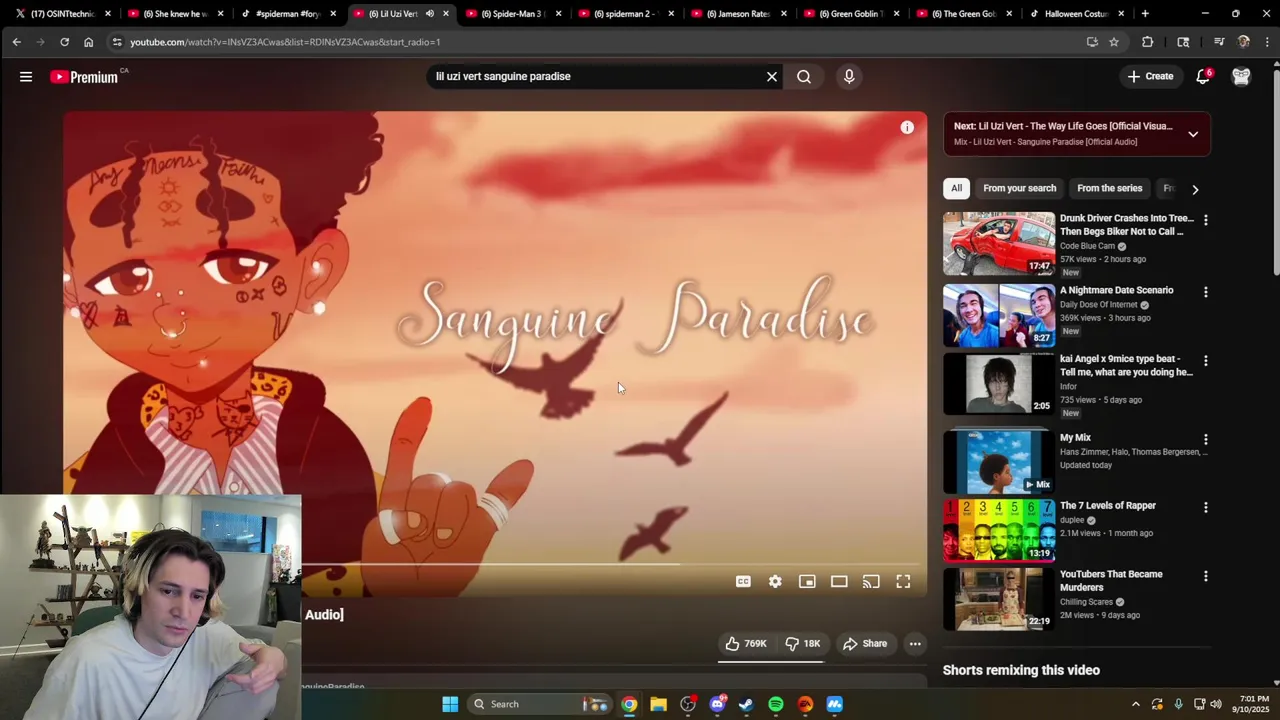
Task: Open the Drunk Driver Crashes thumbnail
Action: coord(999,244)
